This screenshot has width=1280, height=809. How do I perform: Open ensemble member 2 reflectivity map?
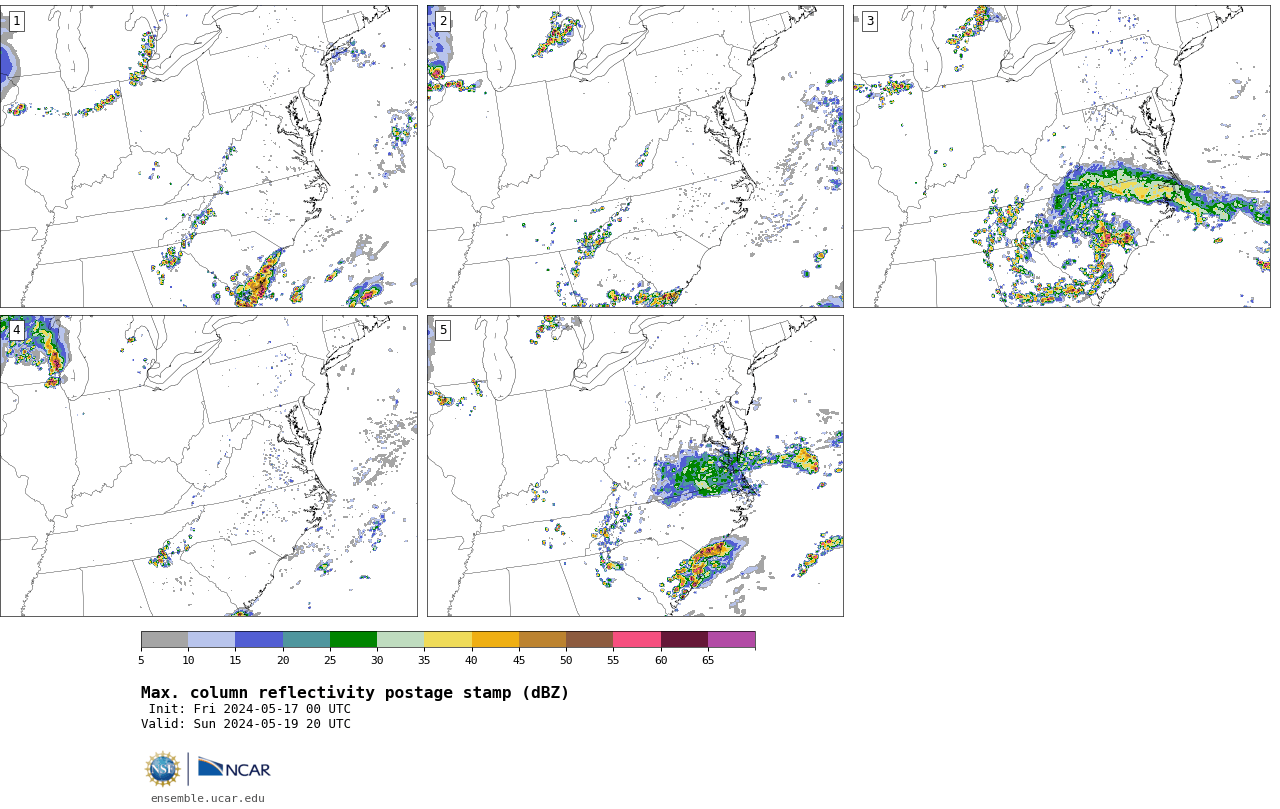click(x=635, y=156)
